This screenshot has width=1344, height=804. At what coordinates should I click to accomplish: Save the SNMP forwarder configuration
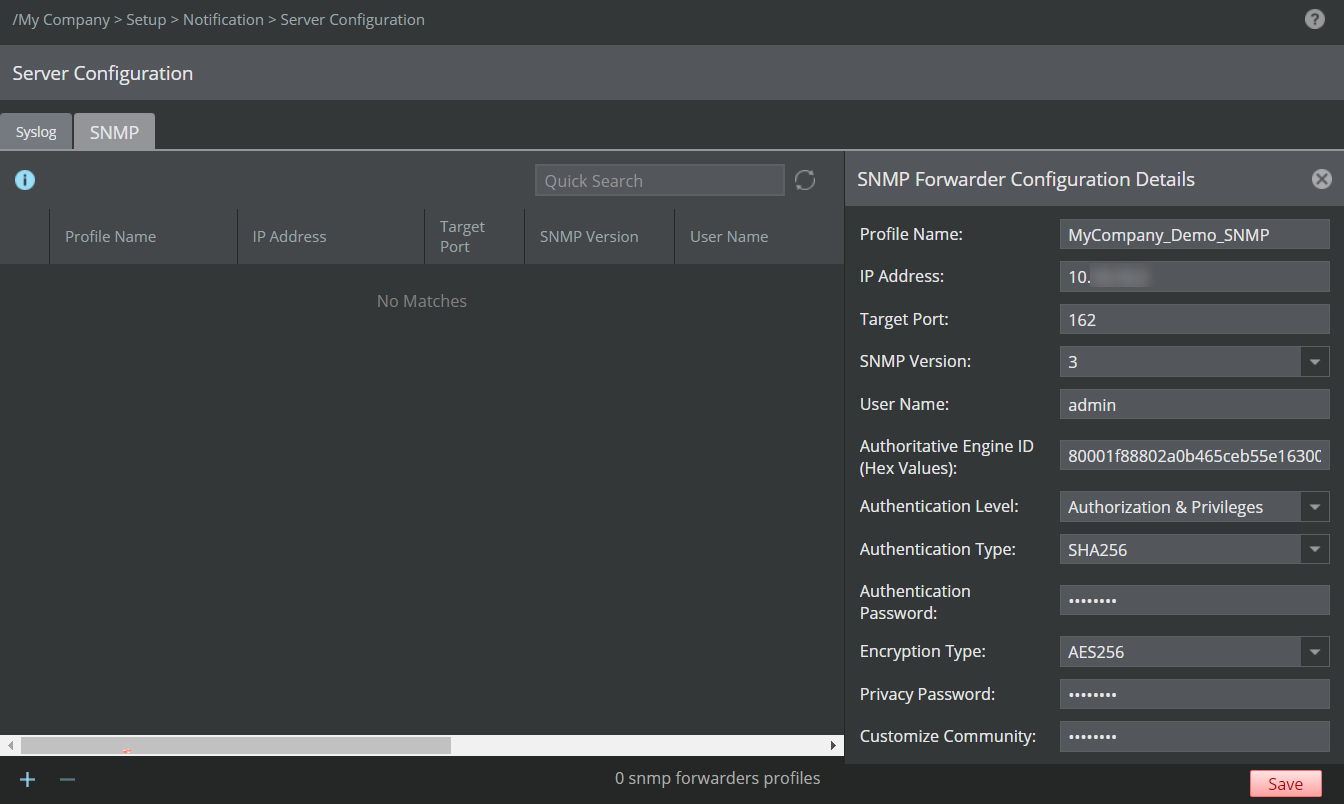[1285, 784]
